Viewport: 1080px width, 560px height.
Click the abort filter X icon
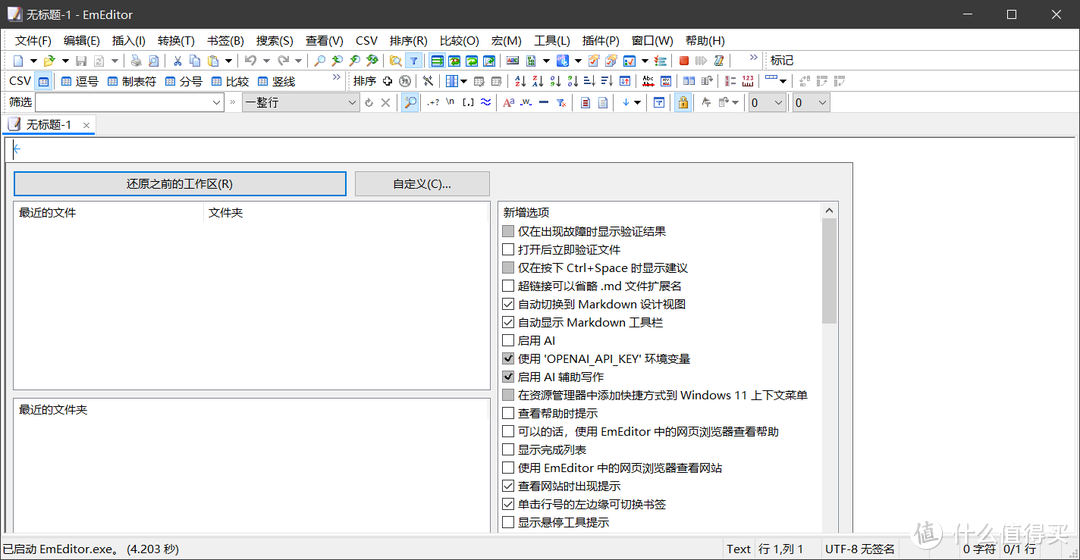click(x=386, y=103)
